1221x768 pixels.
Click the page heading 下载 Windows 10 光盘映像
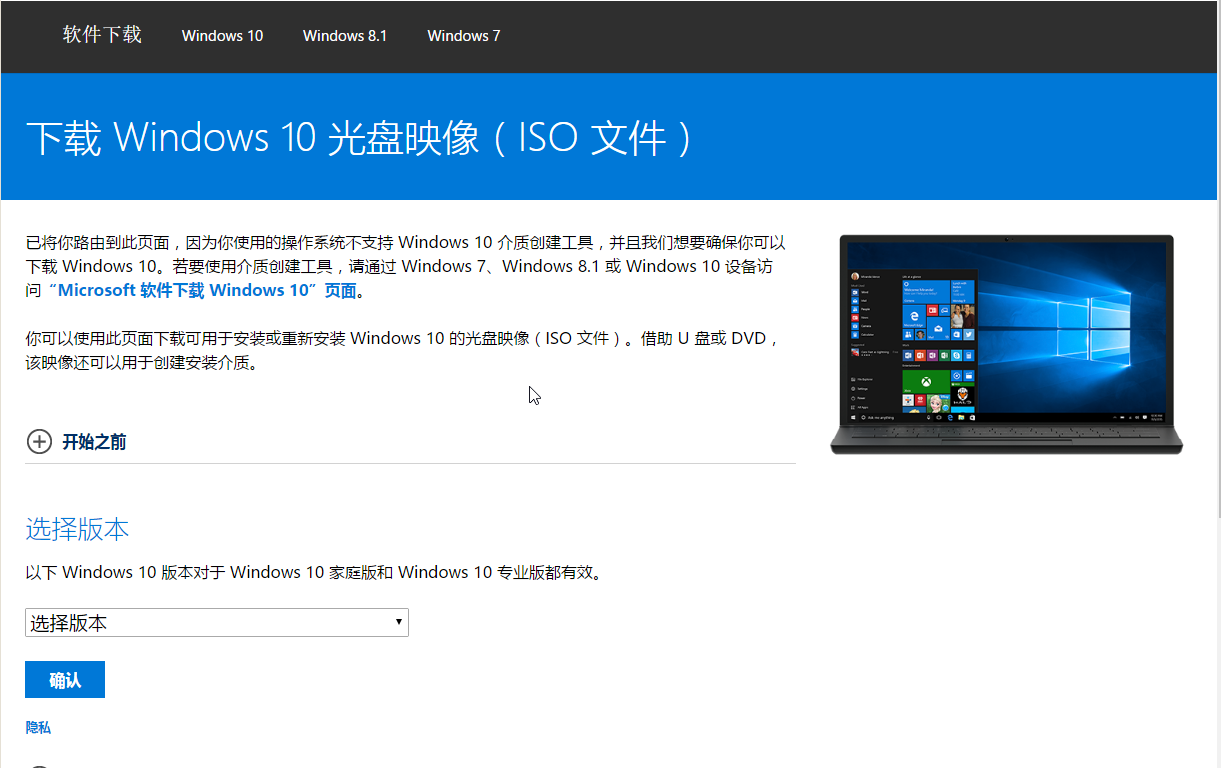(x=359, y=138)
